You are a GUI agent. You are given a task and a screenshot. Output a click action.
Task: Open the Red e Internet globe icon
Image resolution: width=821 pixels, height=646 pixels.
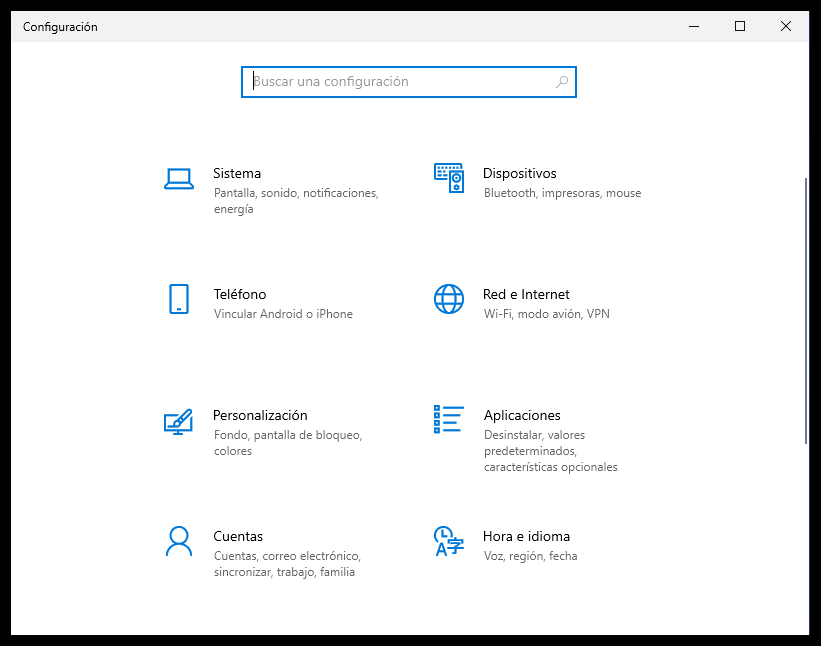(449, 299)
